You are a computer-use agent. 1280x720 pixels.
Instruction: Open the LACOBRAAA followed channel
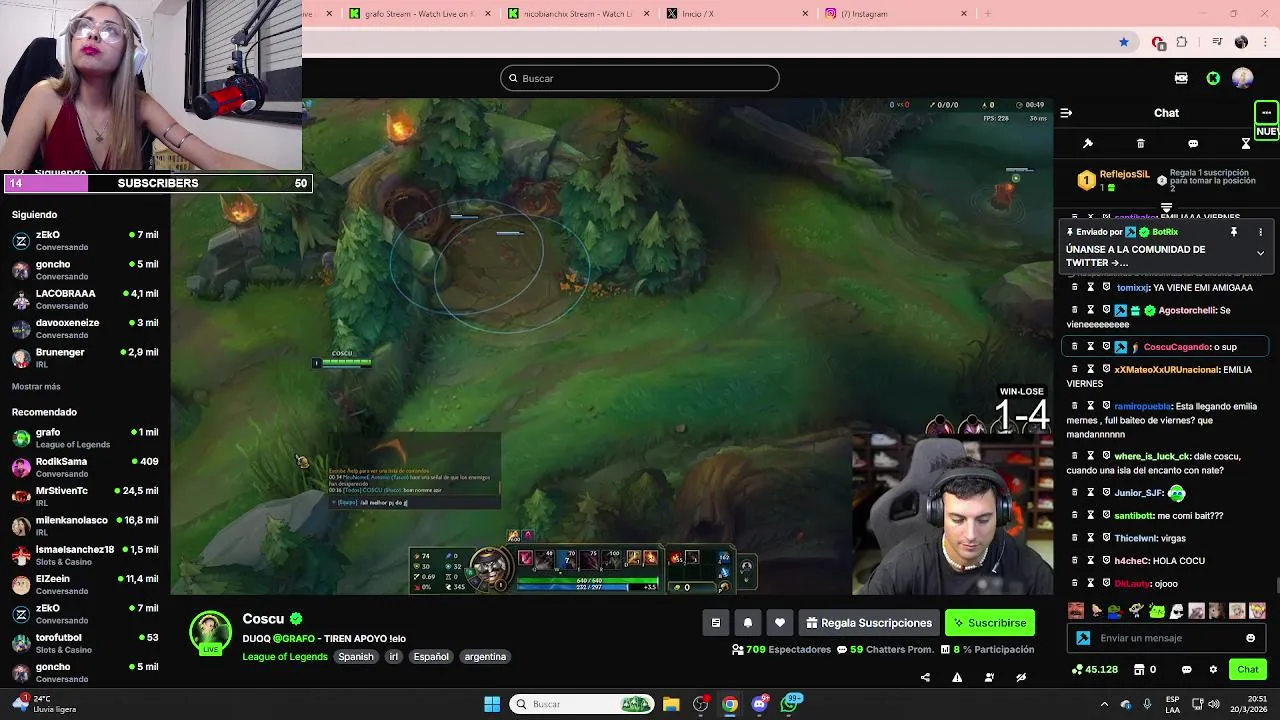click(85, 299)
